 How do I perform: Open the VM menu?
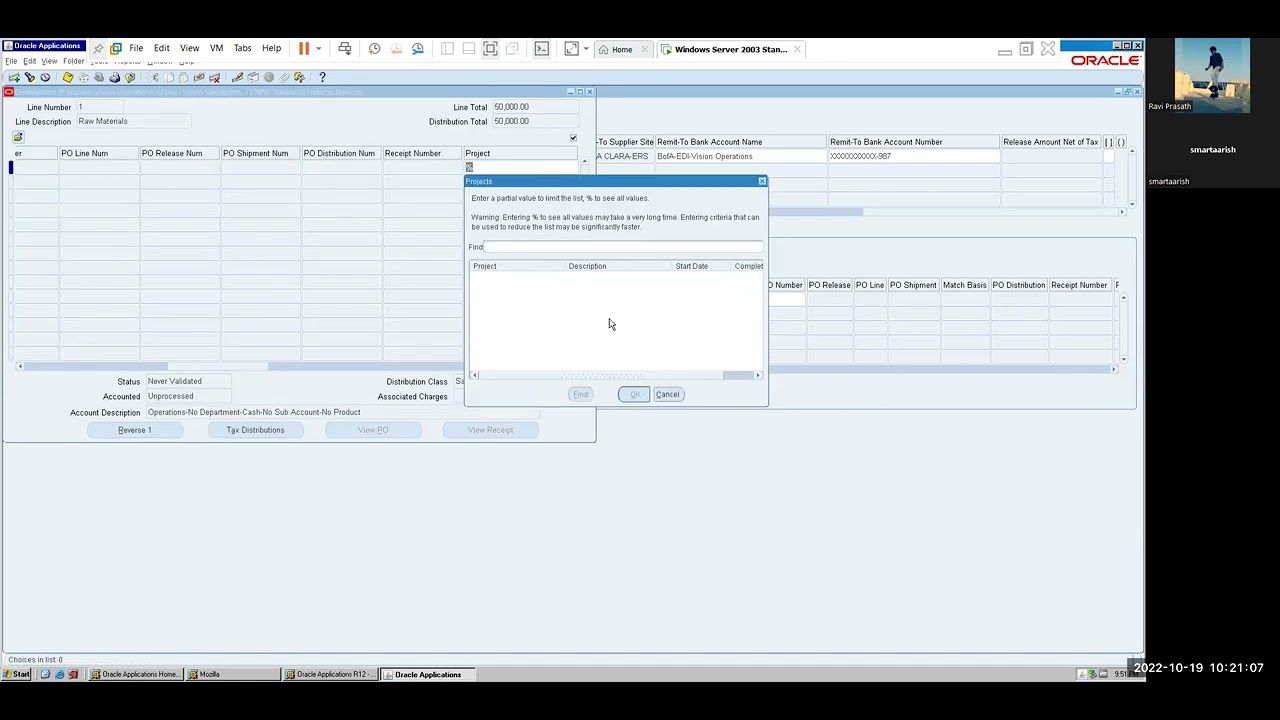216,48
